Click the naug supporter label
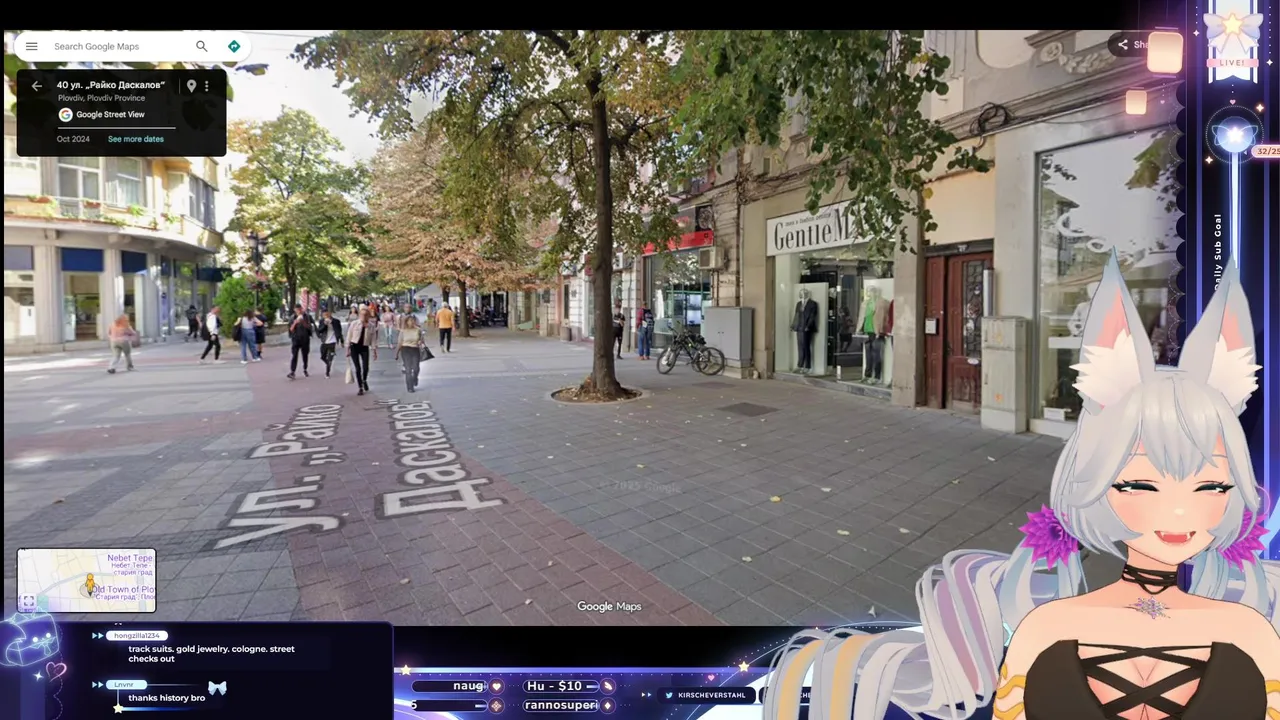The width and height of the screenshot is (1280, 720). pyautogui.click(x=468, y=686)
